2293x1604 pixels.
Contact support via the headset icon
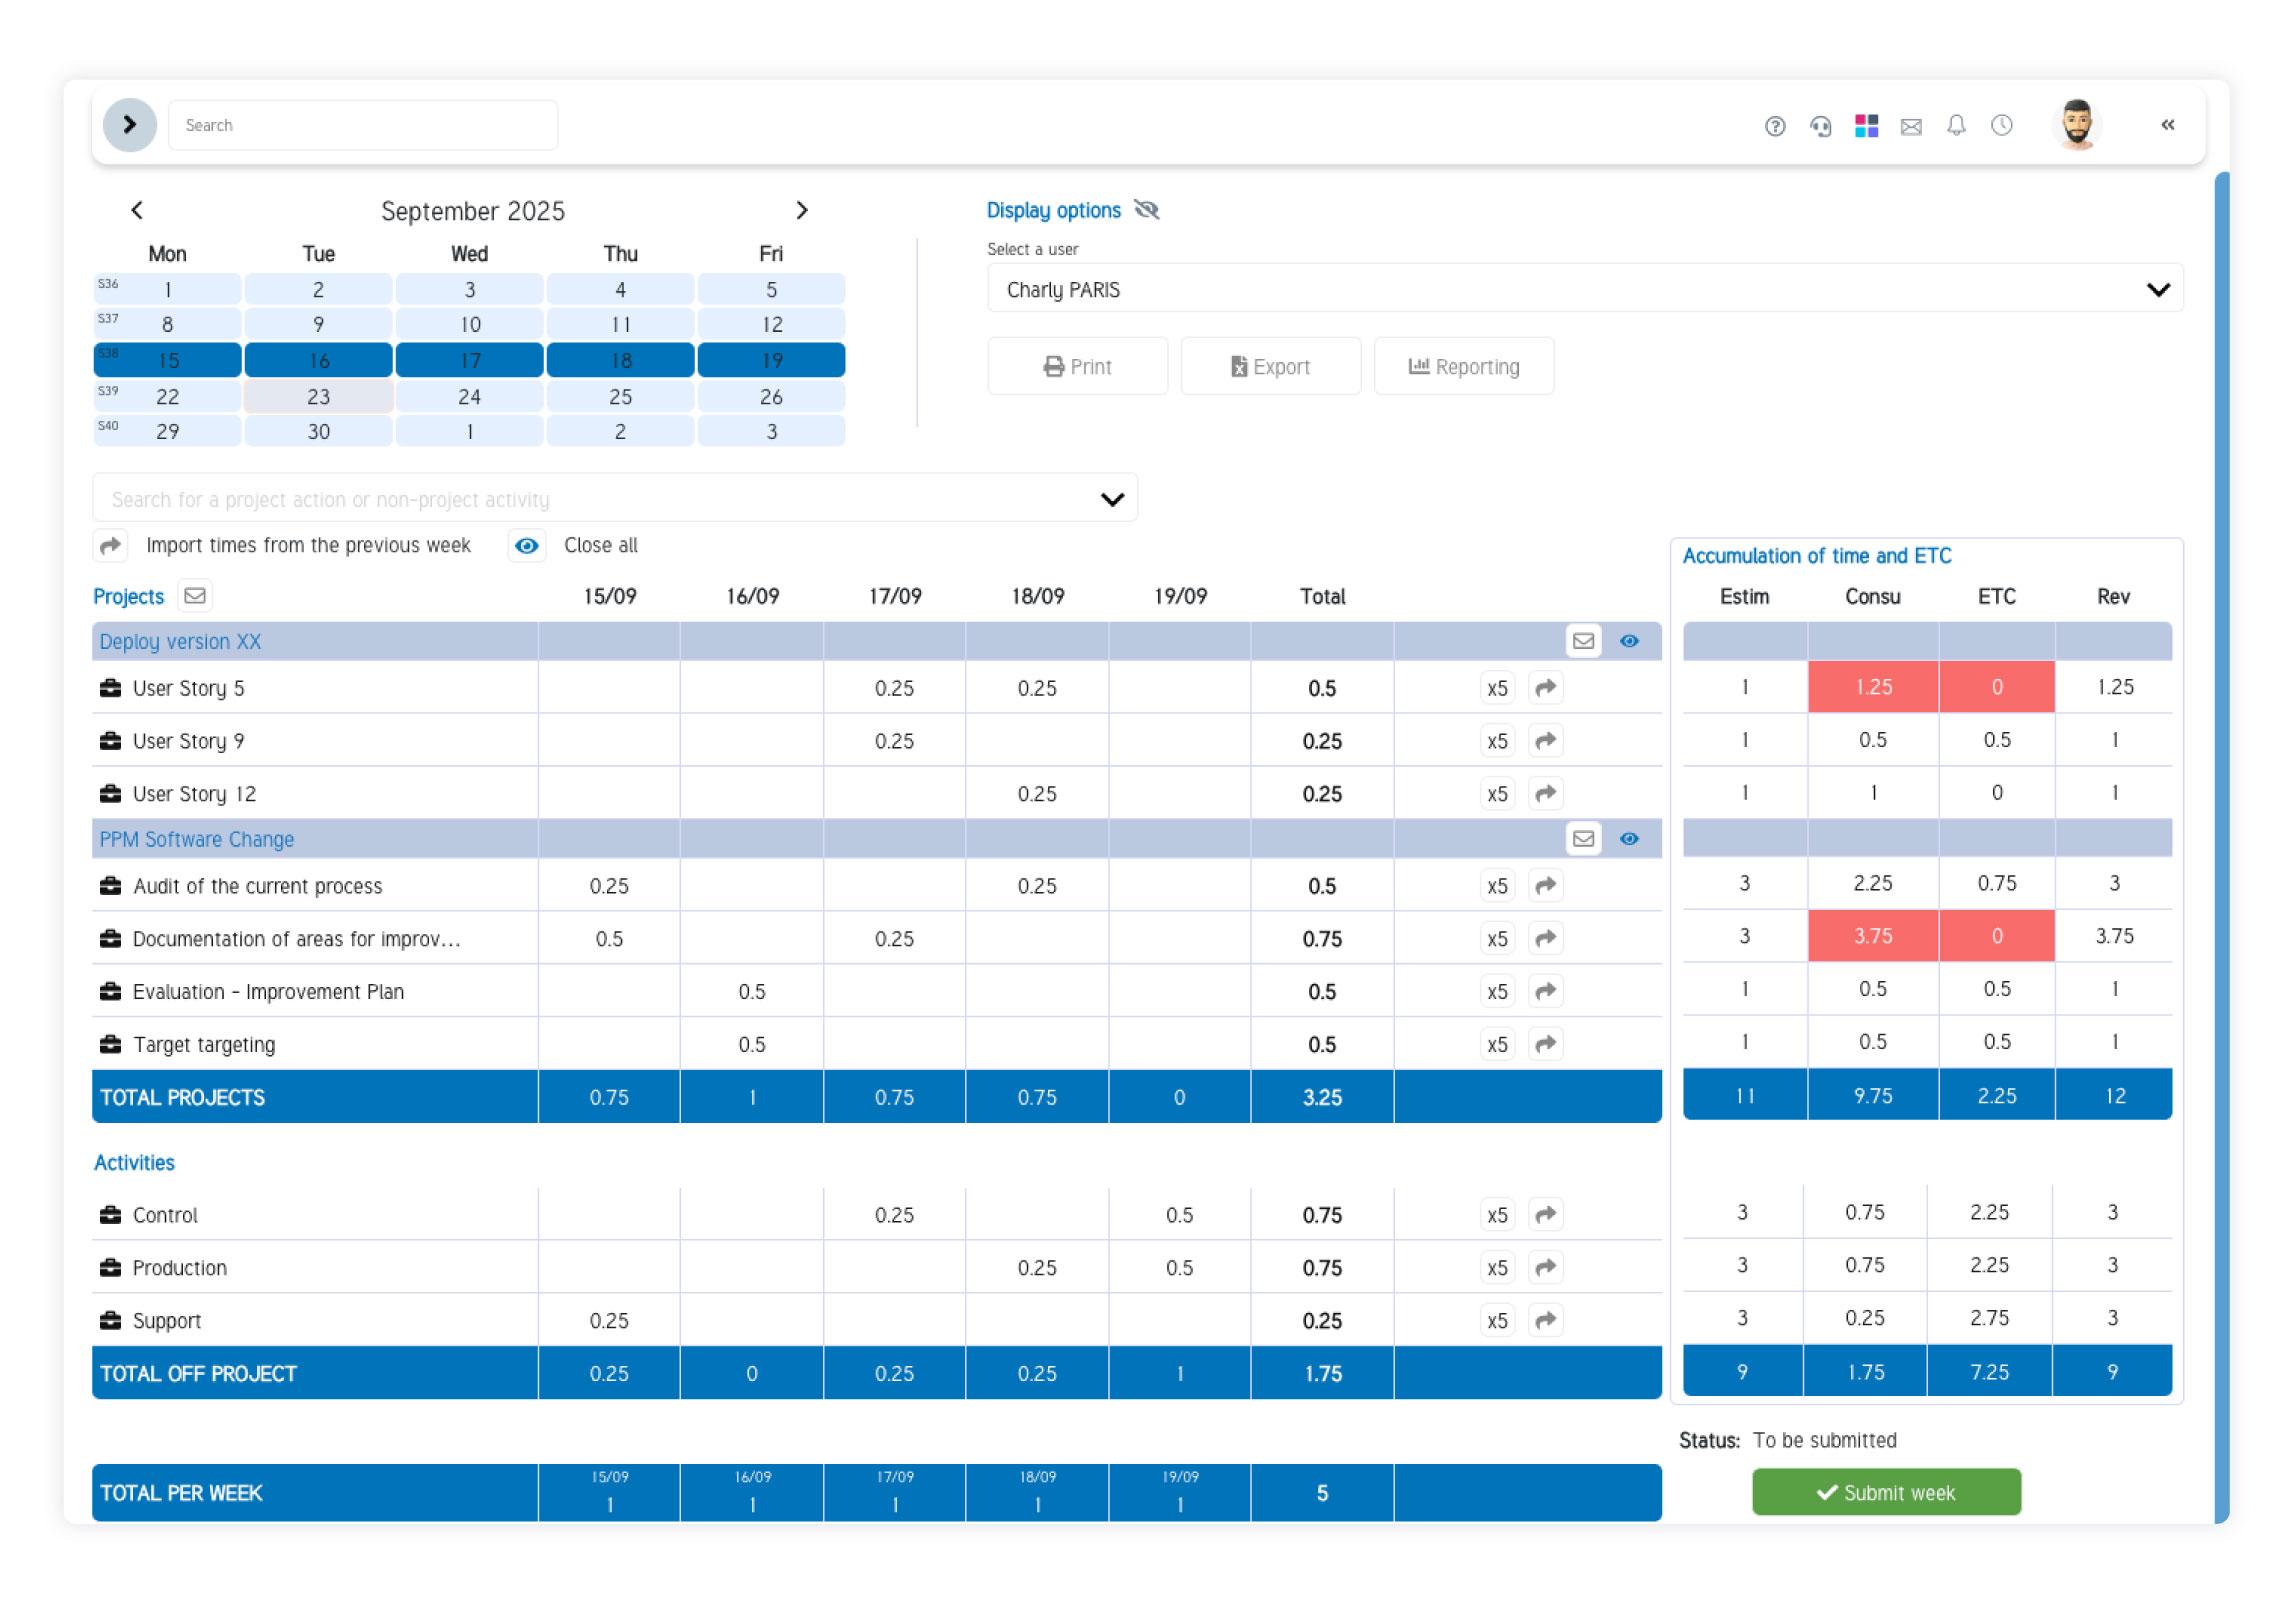(x=1821, y=125)
